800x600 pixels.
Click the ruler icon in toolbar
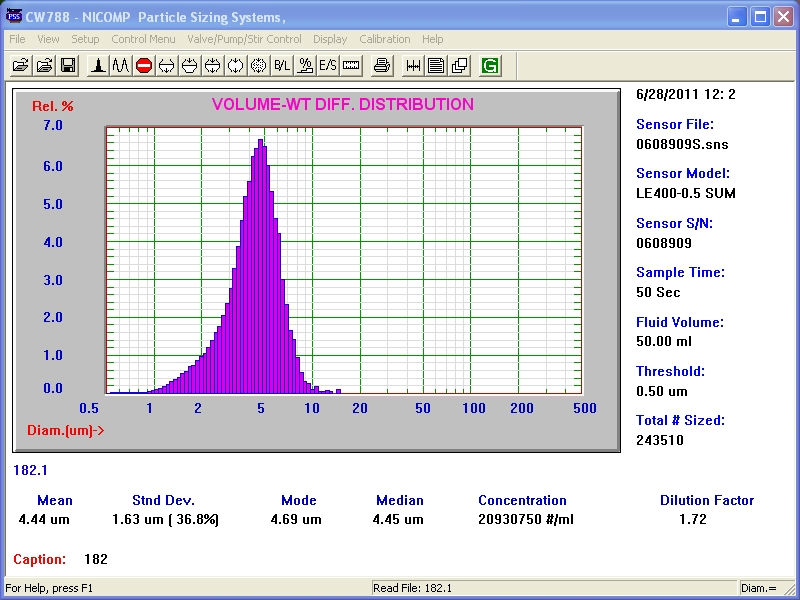351,66
